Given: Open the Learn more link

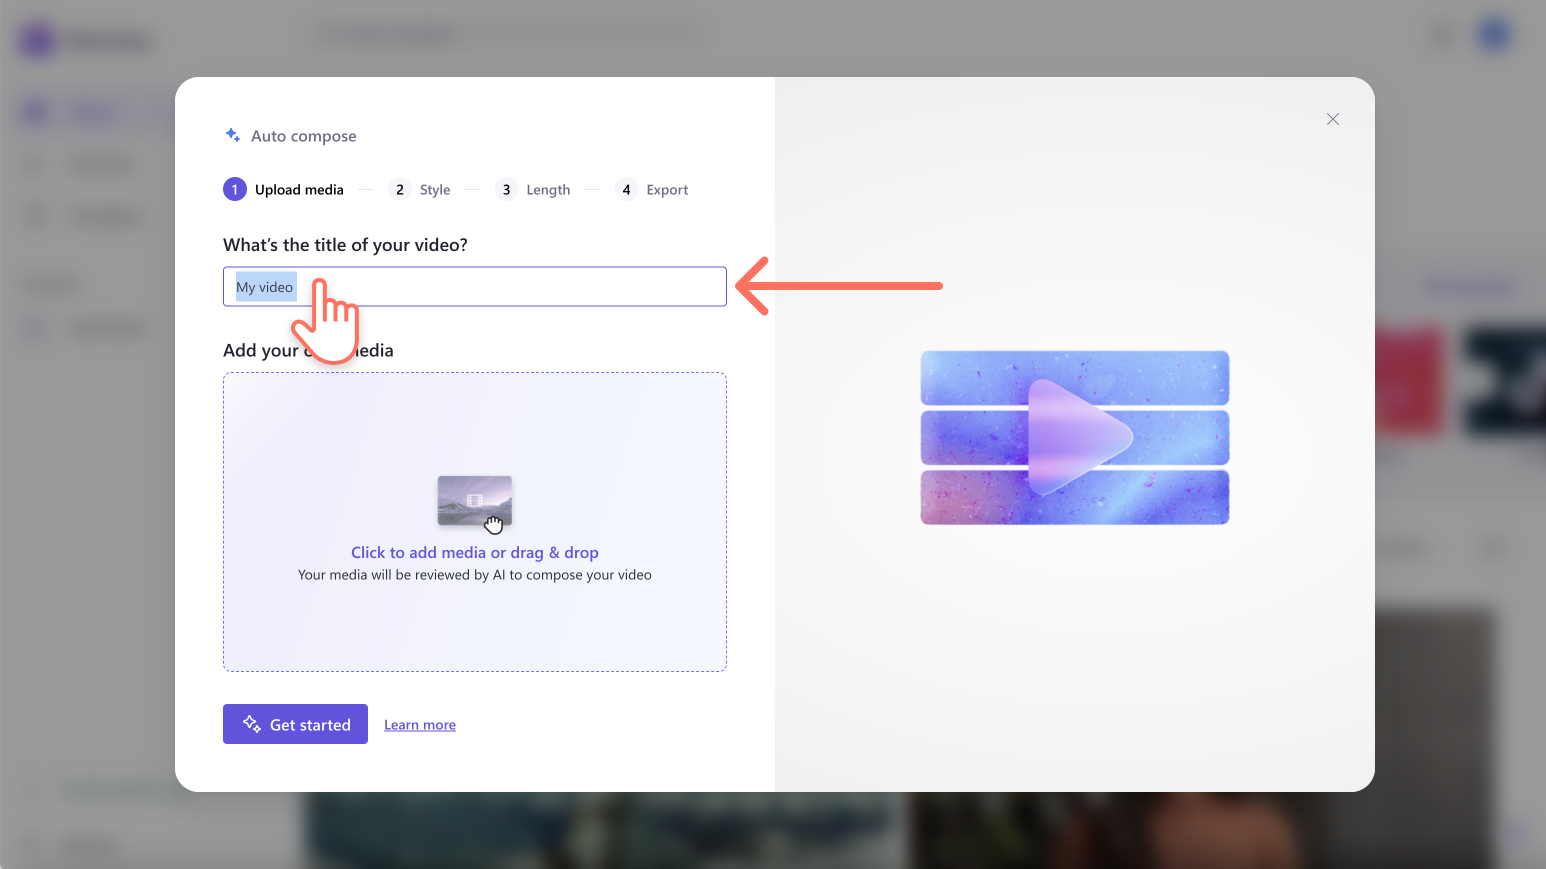Looking at the screenshot, I should 420,723.
